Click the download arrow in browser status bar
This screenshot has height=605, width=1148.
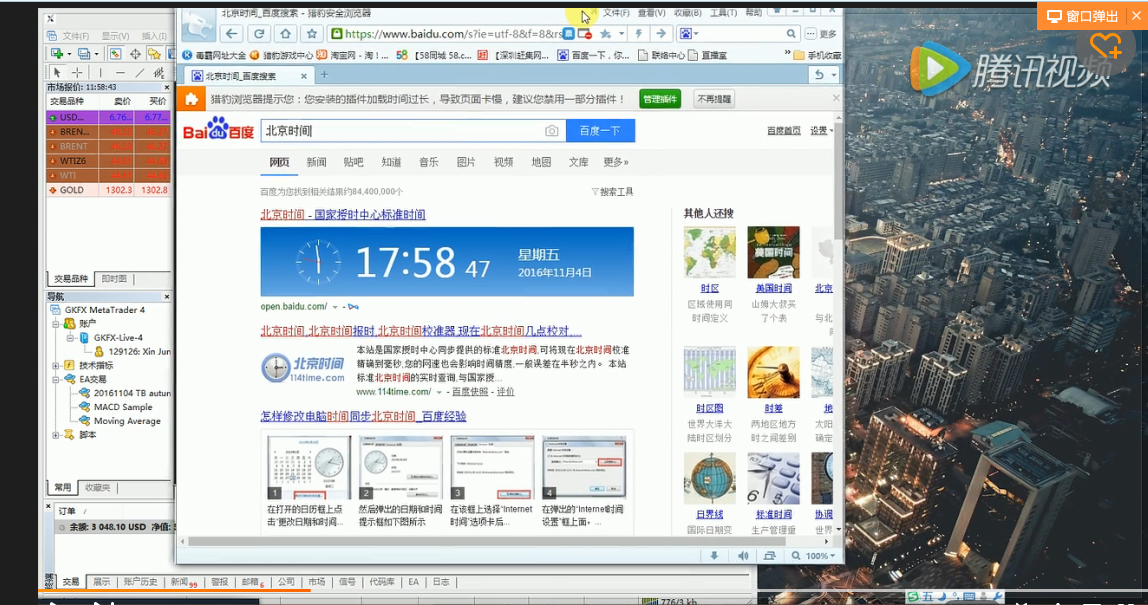714,556
